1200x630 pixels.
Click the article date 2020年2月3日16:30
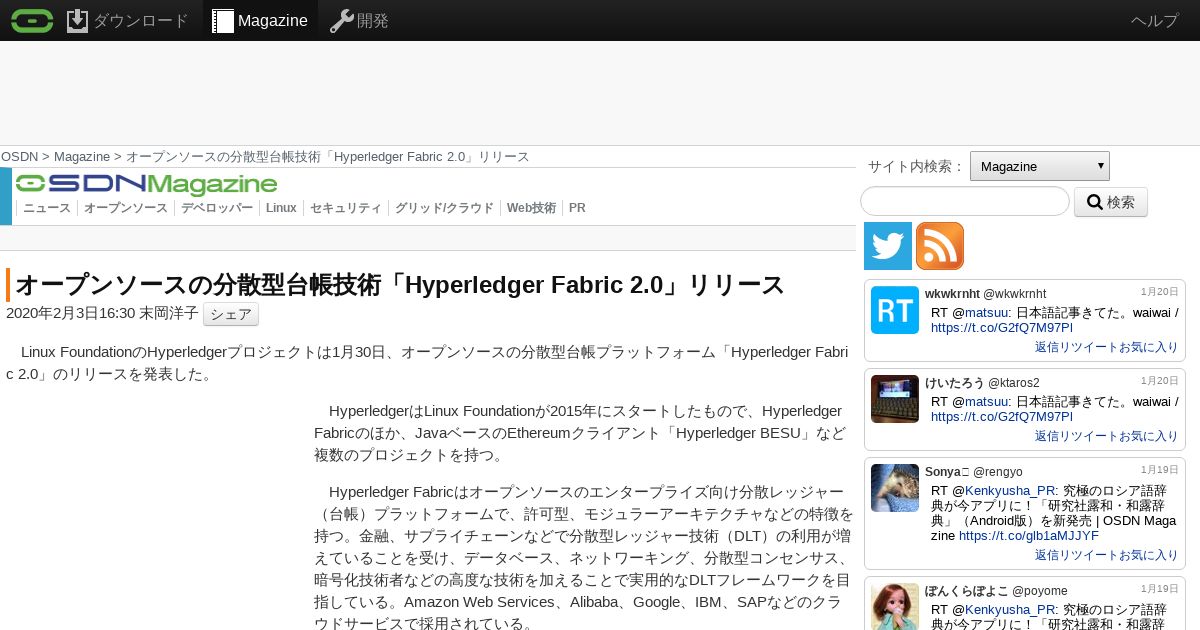(70, 313)
